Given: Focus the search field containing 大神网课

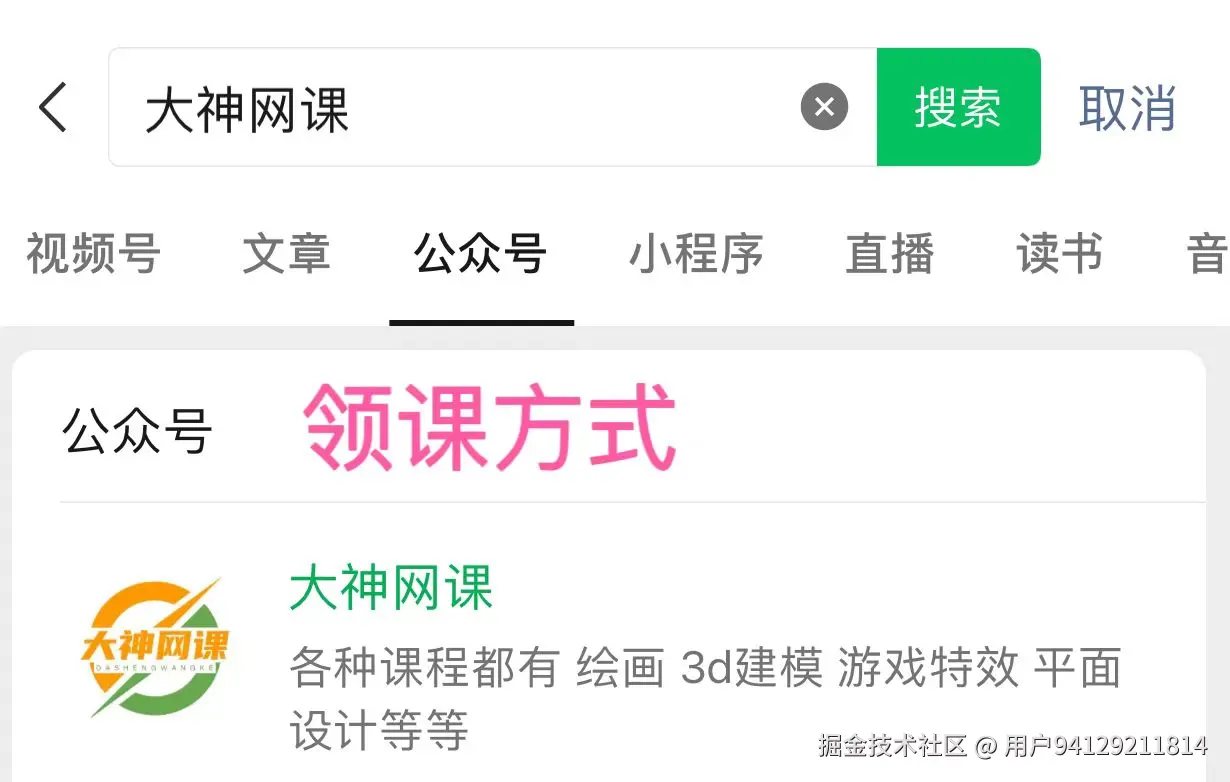Looking at the screenshot, I should [x=492, y=107].
